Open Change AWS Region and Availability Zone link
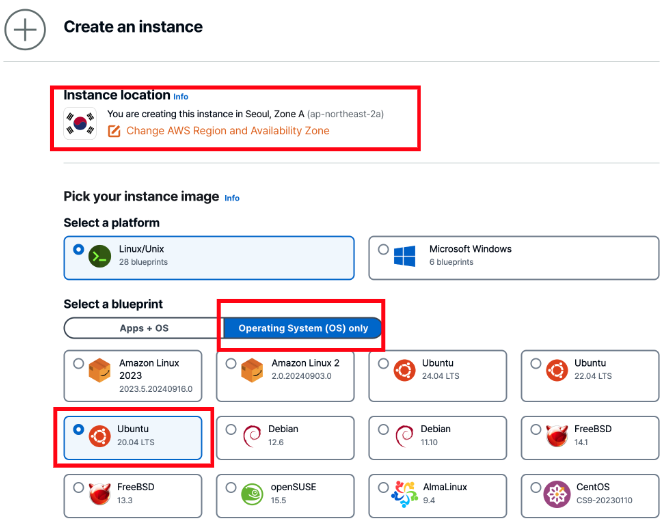The width and height of the screenshot is (672, 528). [228, 131]
